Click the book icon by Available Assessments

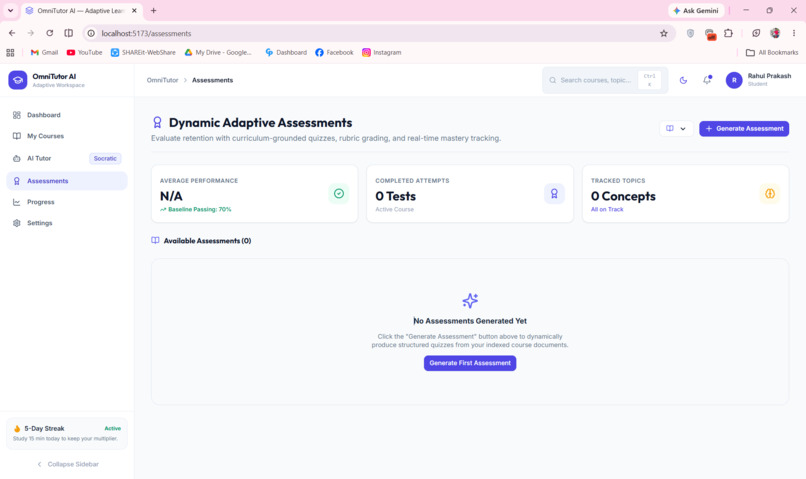click(155, 241)
